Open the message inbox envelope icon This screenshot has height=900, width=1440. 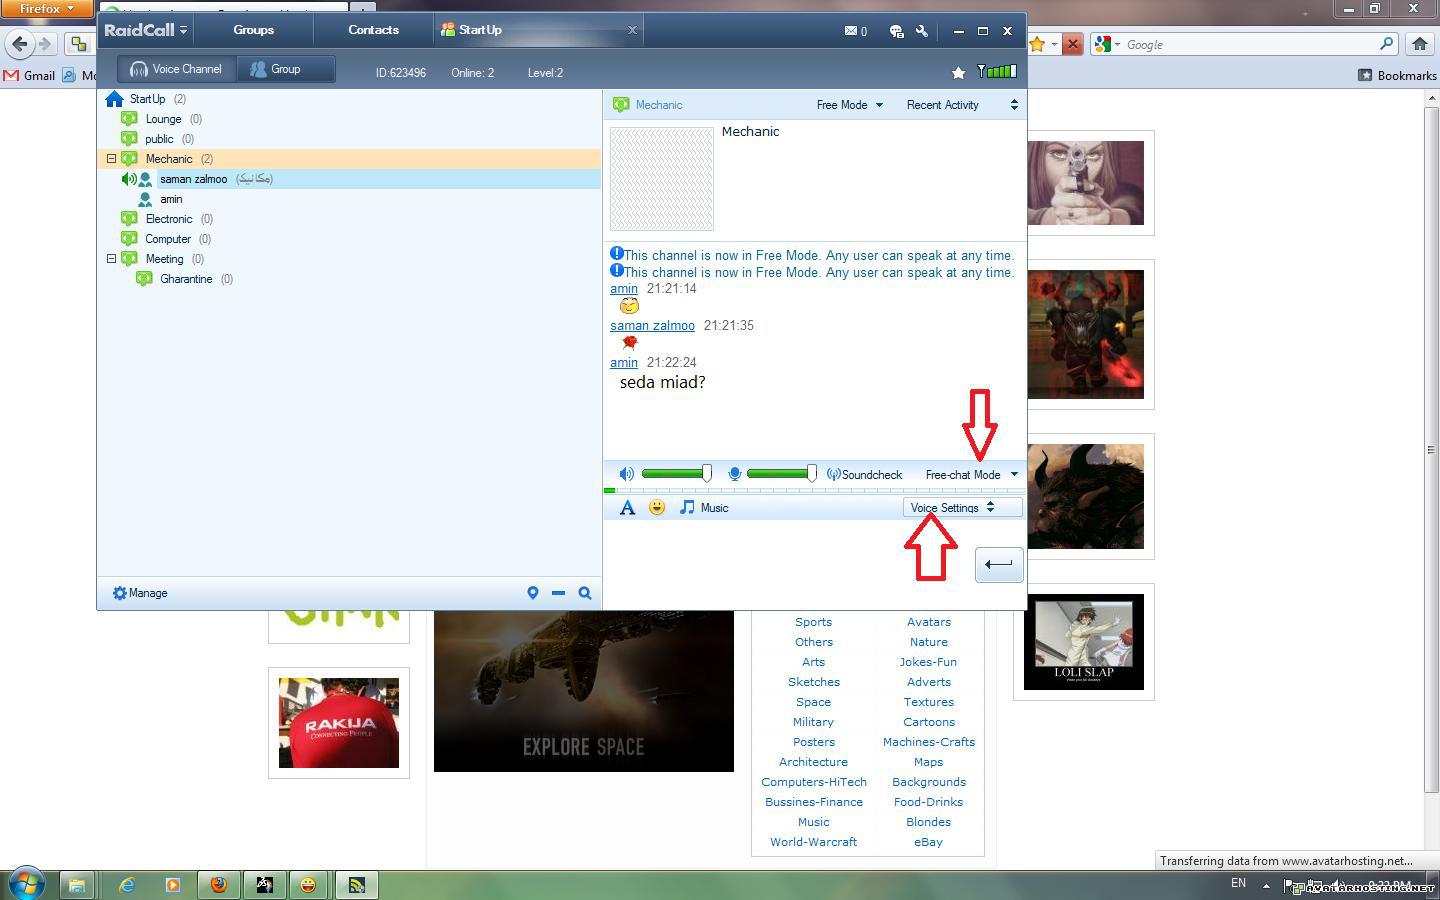click(x=849, y=31)
